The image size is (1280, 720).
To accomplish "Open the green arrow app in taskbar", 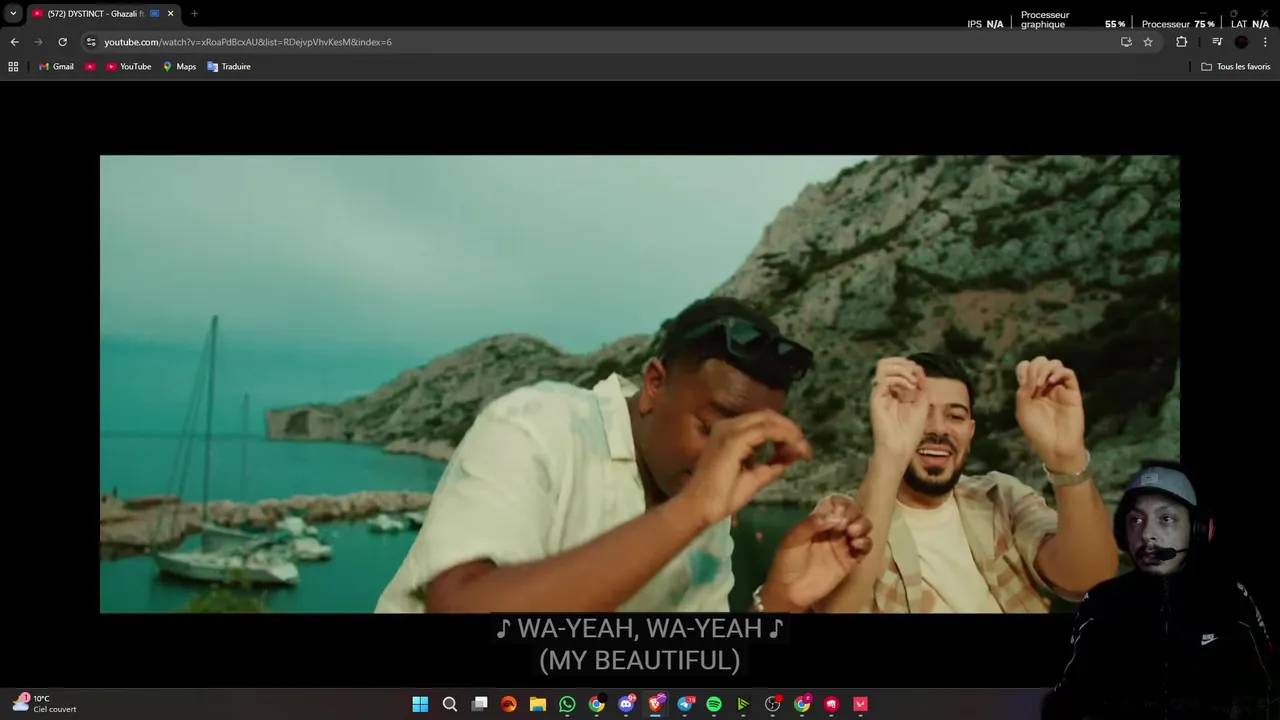I will point(743,704).
